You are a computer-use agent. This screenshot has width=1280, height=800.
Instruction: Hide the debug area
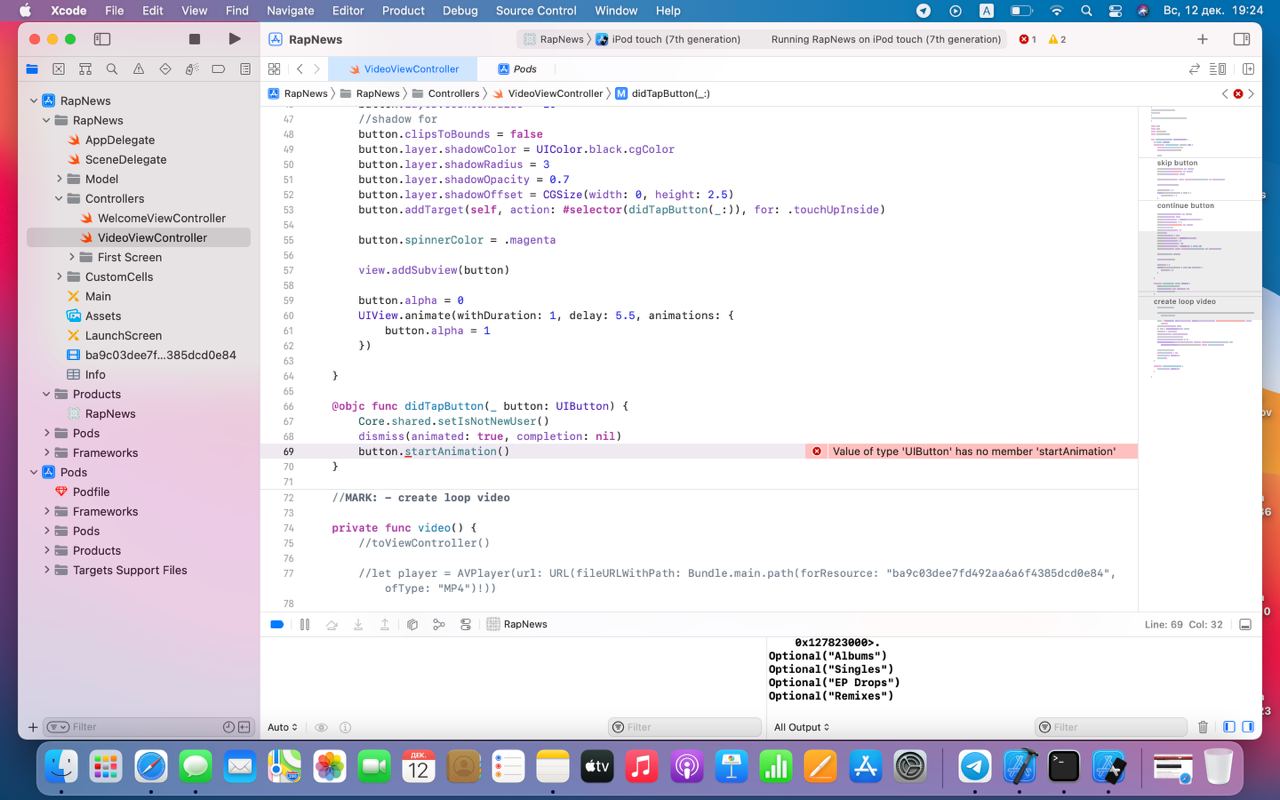click(x=1245, y=624)
